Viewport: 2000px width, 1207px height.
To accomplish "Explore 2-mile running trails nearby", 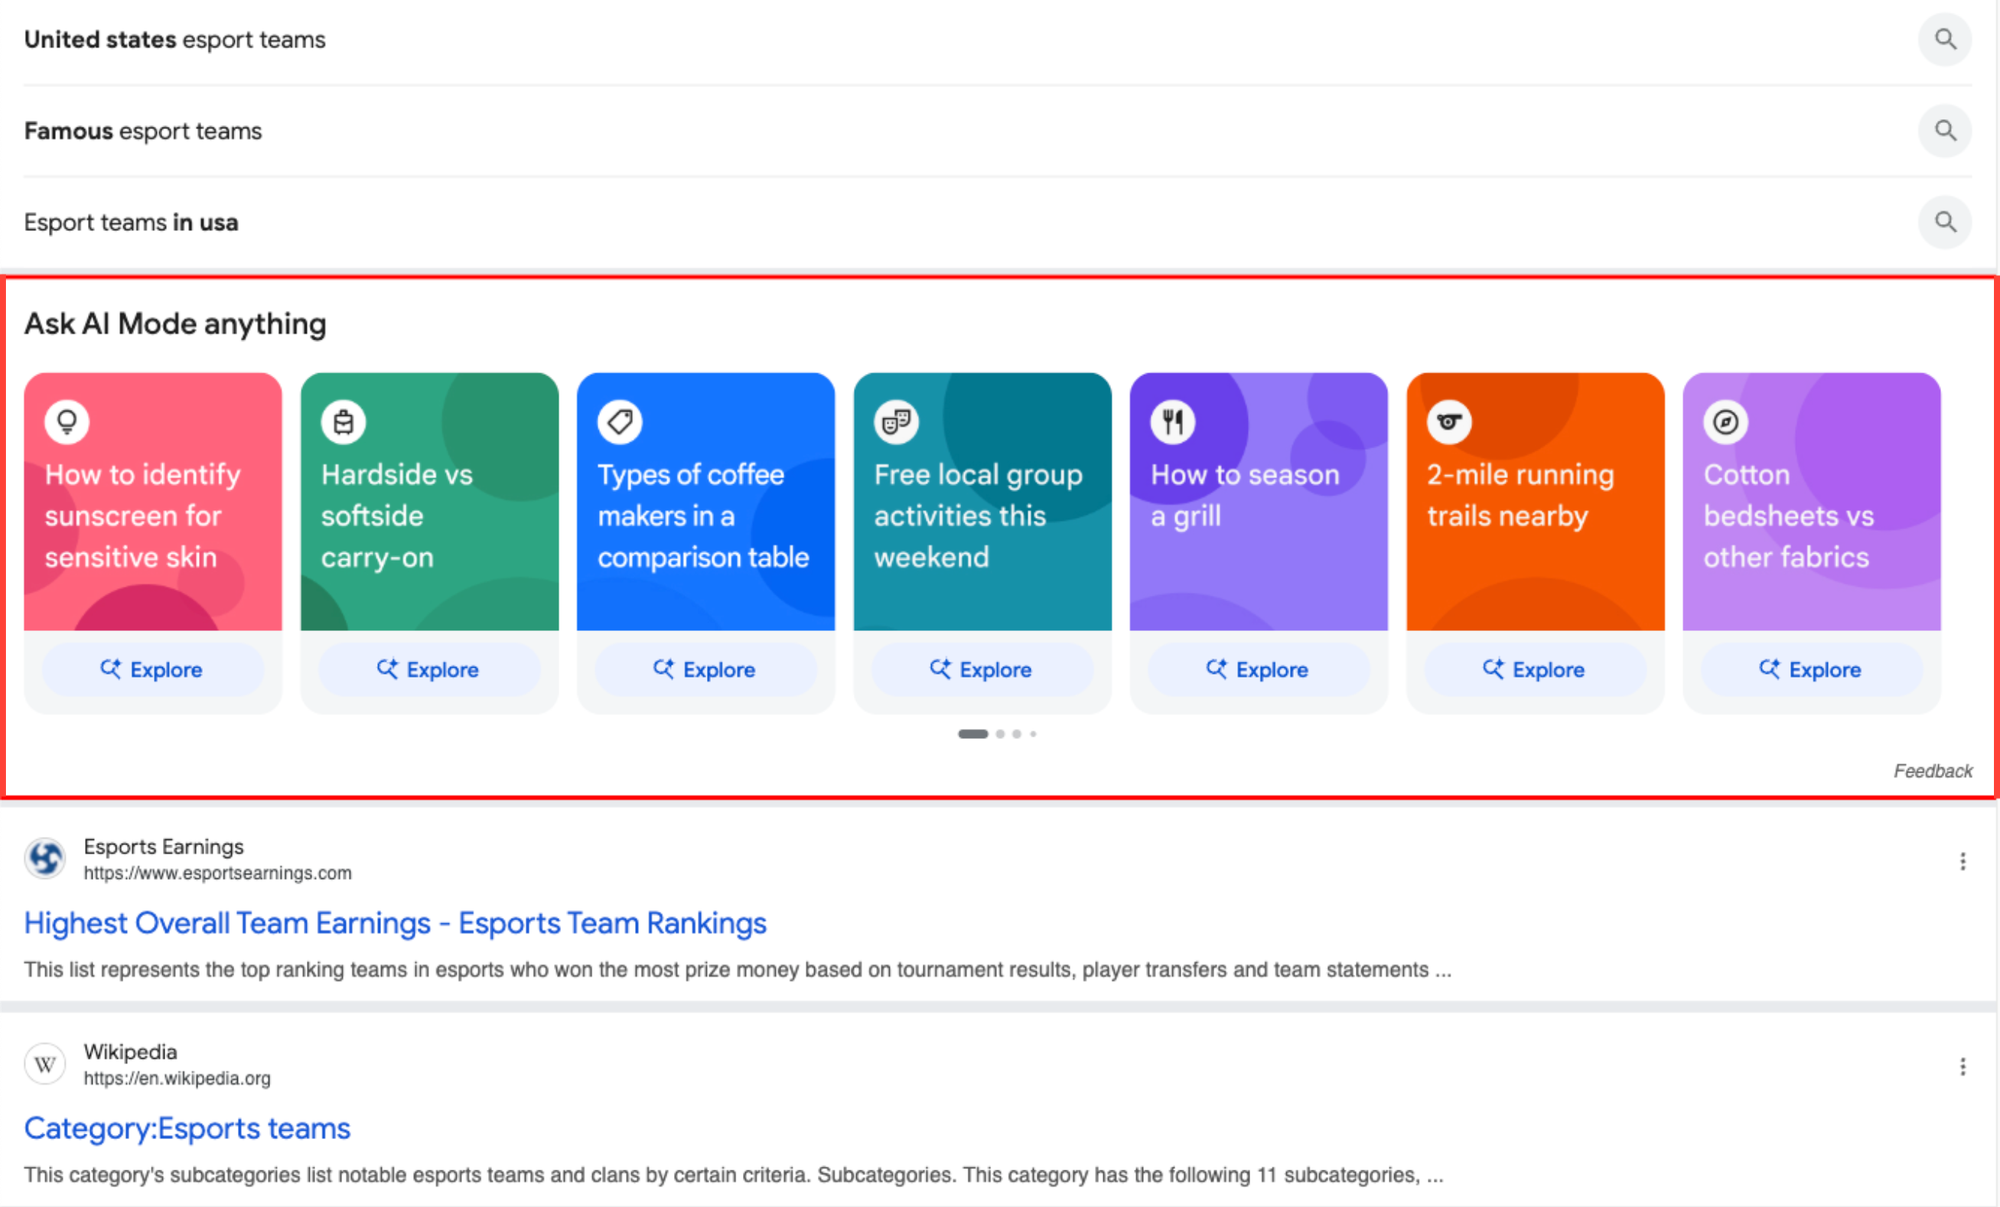I will (x=1534, y=669).
